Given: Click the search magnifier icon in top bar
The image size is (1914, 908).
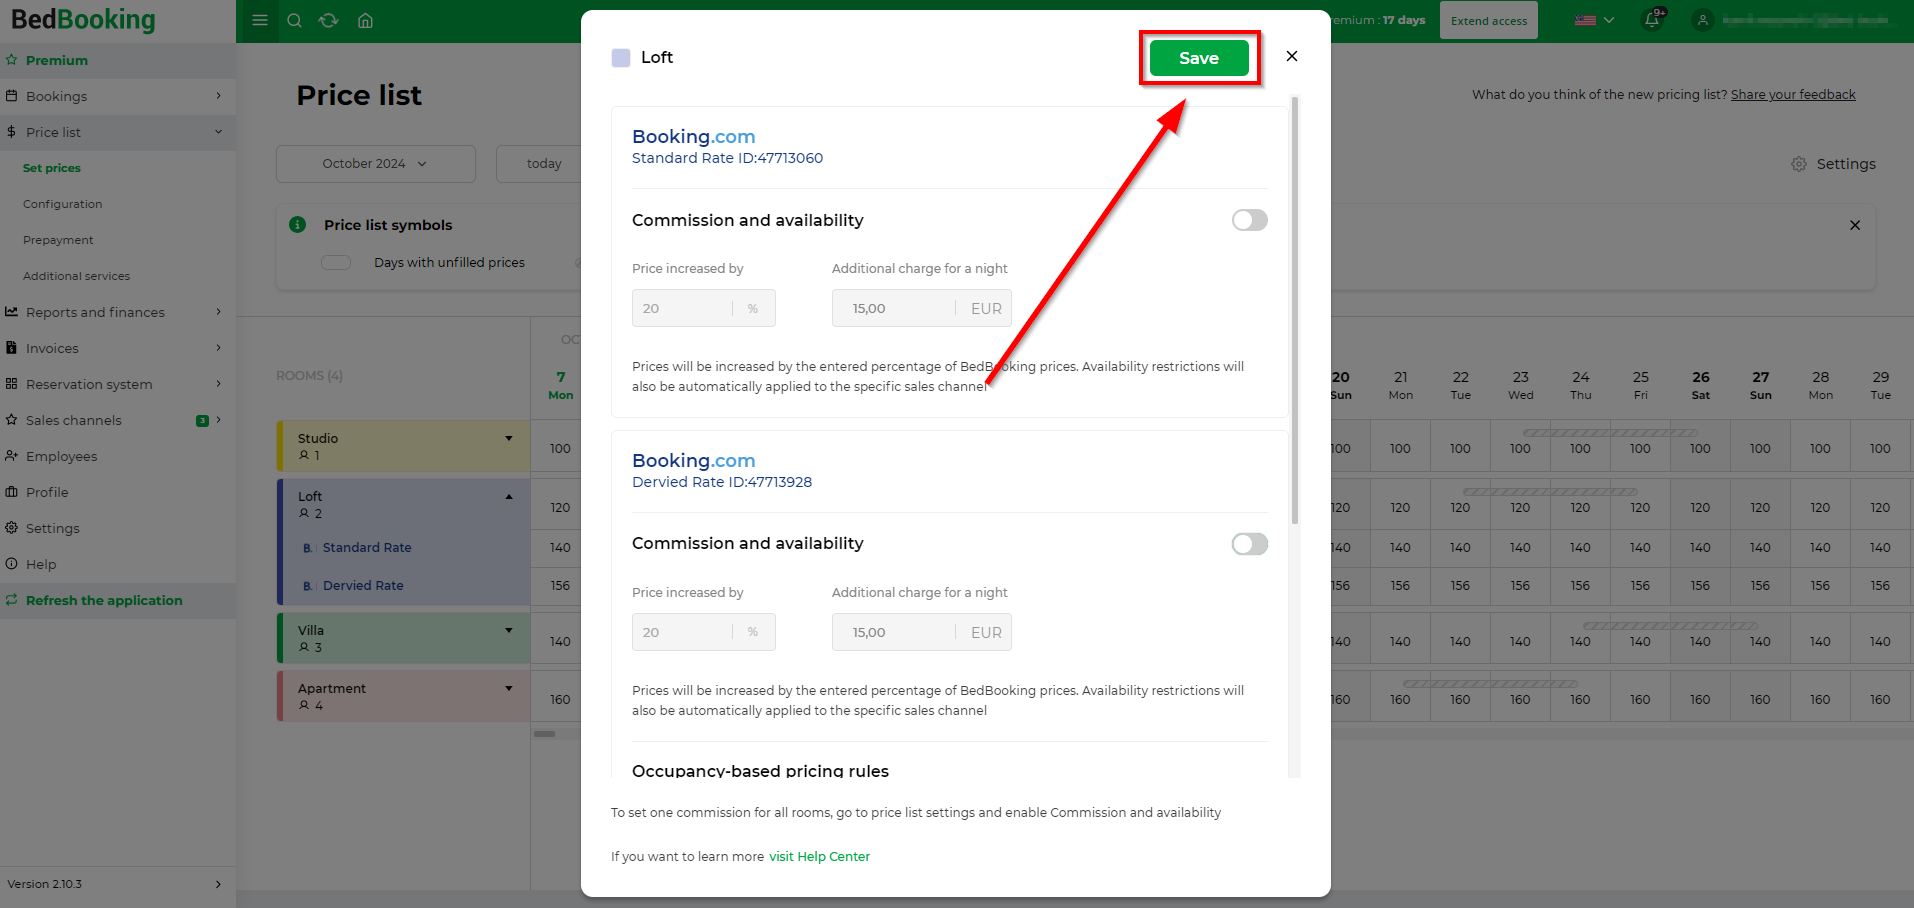Looking at the screenshot, I should [294, 20].
